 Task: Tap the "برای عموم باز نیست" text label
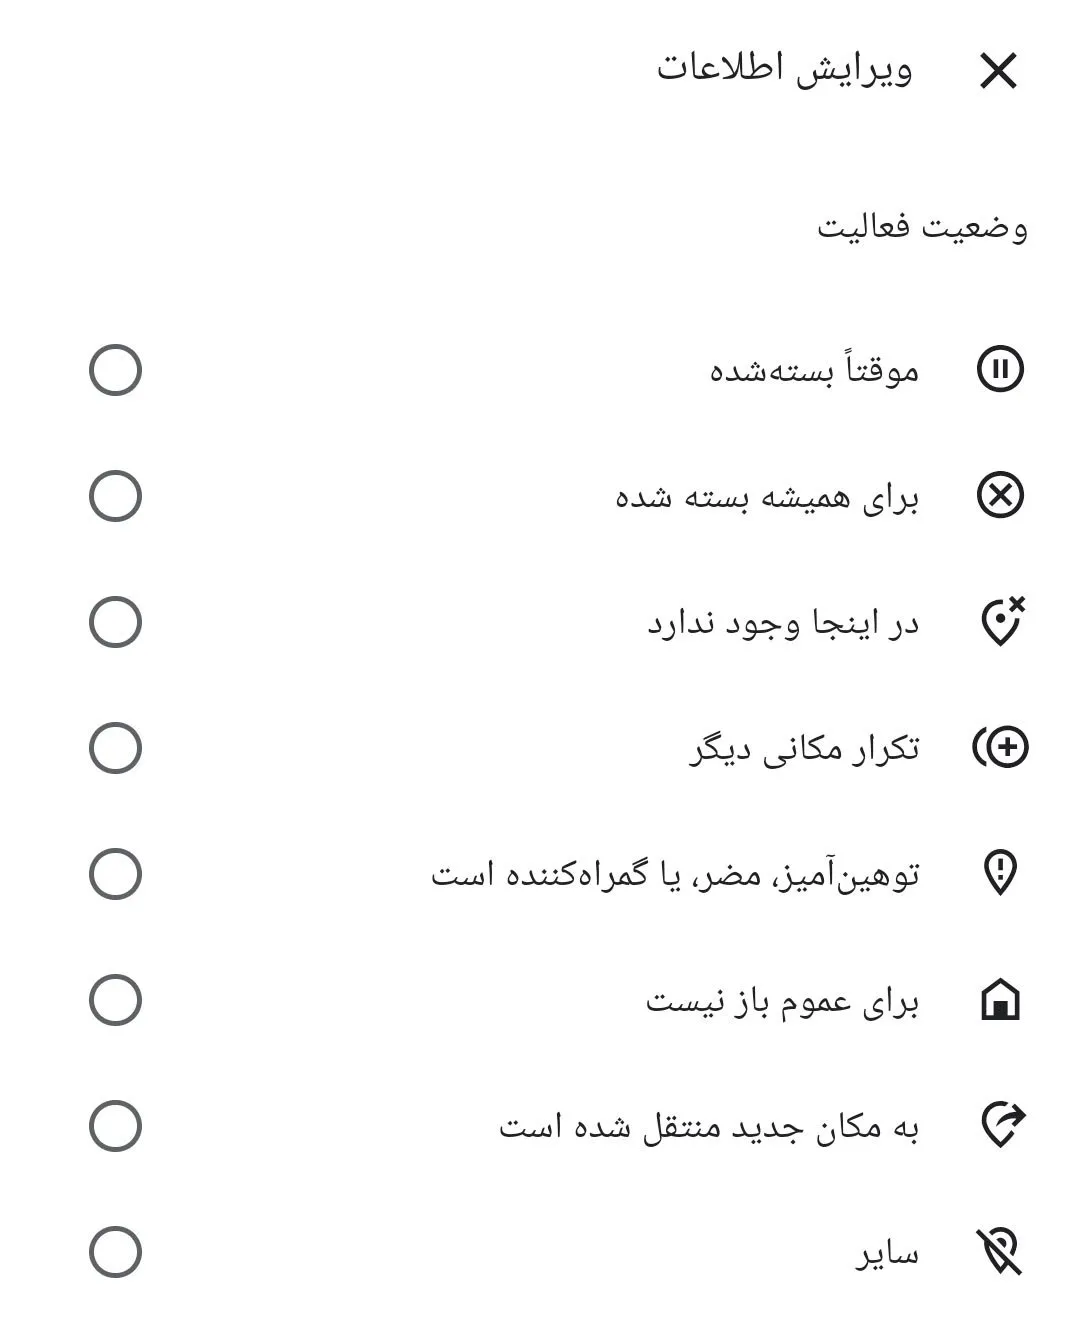pyautogui.click(x=781, y=1001)
